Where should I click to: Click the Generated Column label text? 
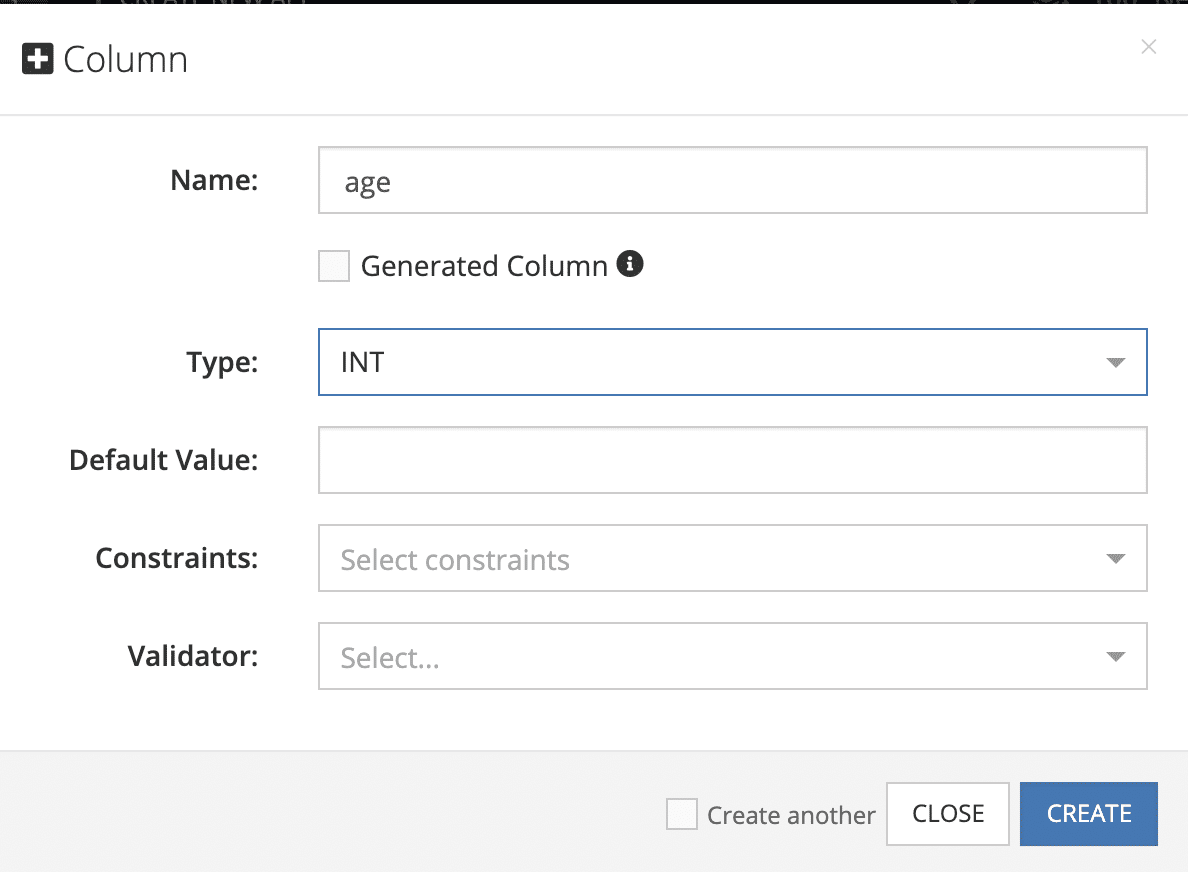(484, 266)
